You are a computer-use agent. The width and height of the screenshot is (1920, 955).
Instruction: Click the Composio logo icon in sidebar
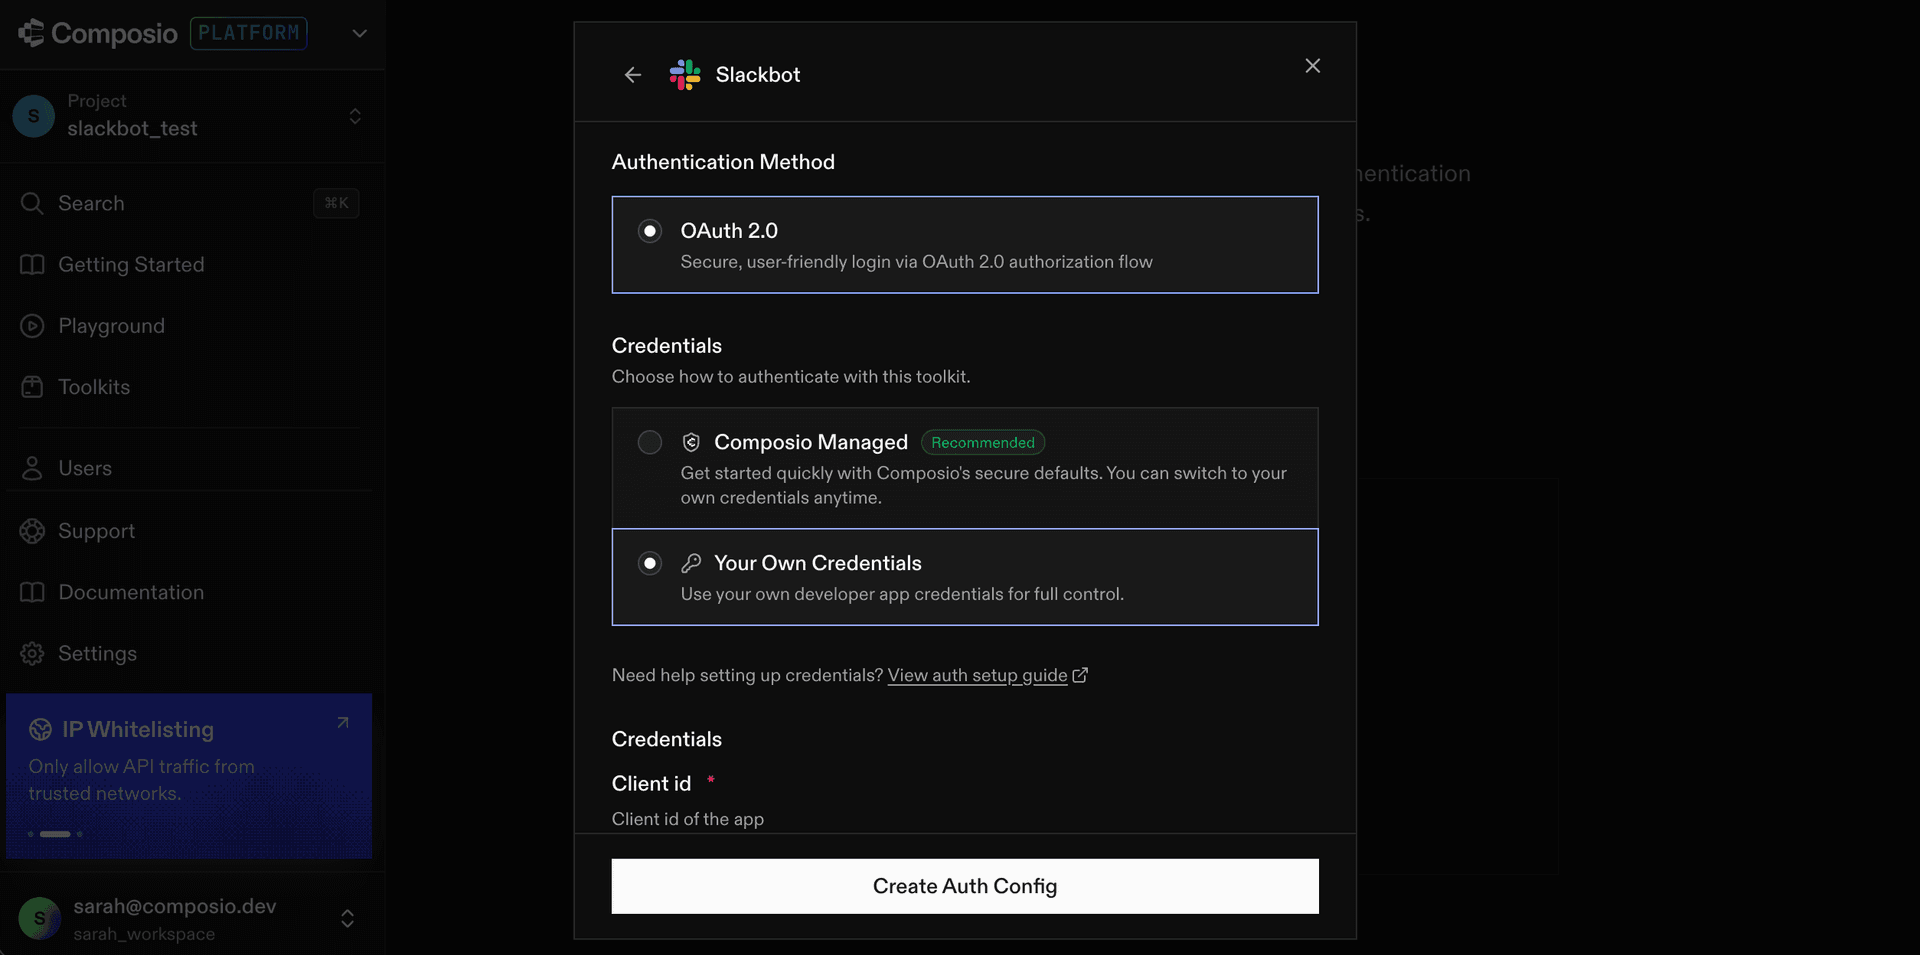pos(31,33)
